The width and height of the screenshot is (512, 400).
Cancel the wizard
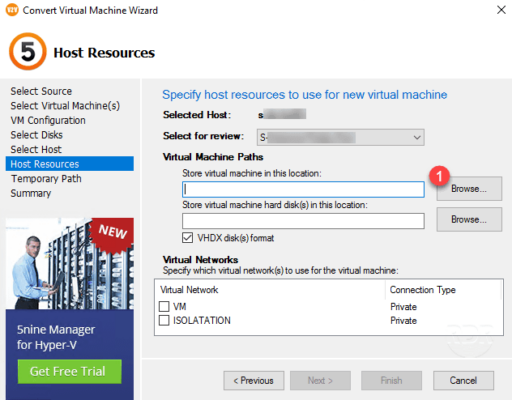[x=463, y=380]
